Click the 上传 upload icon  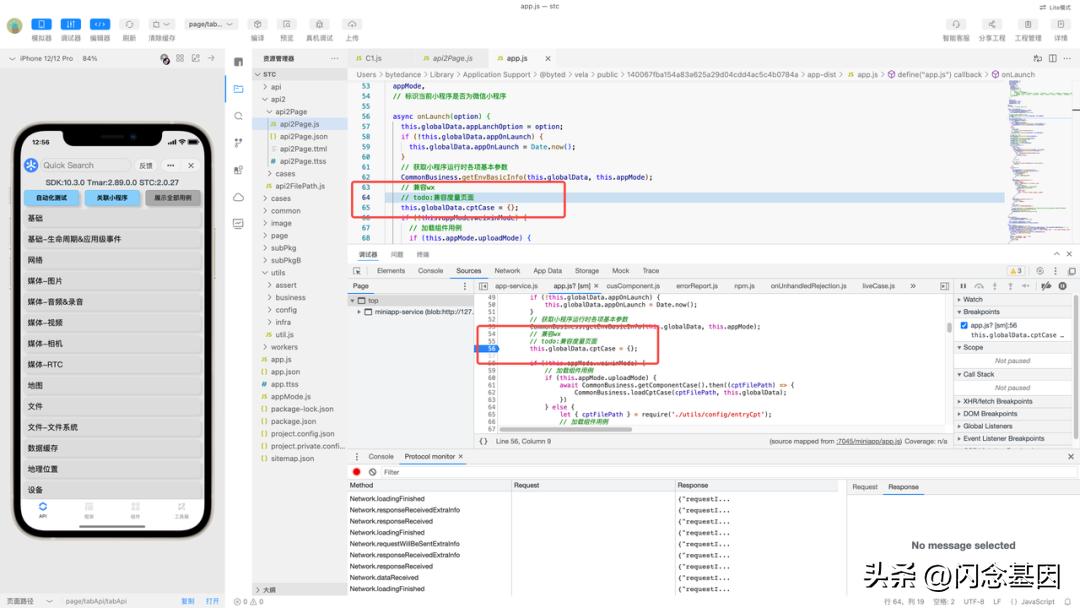click(352, 24)
